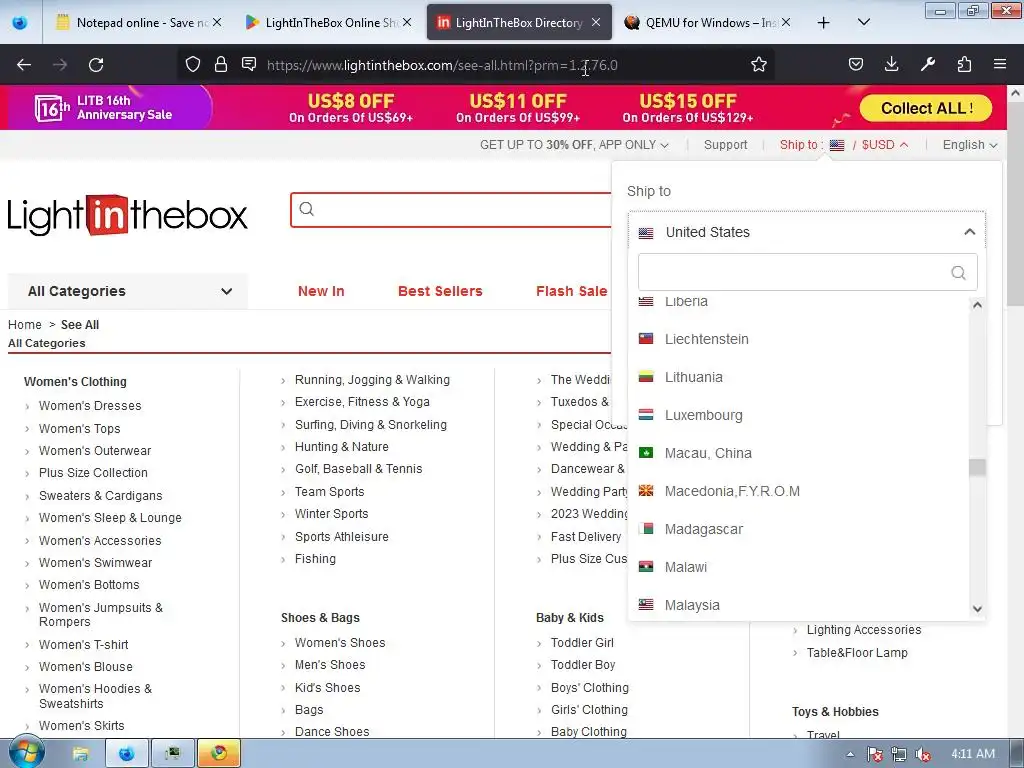This screenshot has height=768, width=1024.
Task: Open the Toddler Girl link
Action: pyautogui.click(x=582, y=643)
